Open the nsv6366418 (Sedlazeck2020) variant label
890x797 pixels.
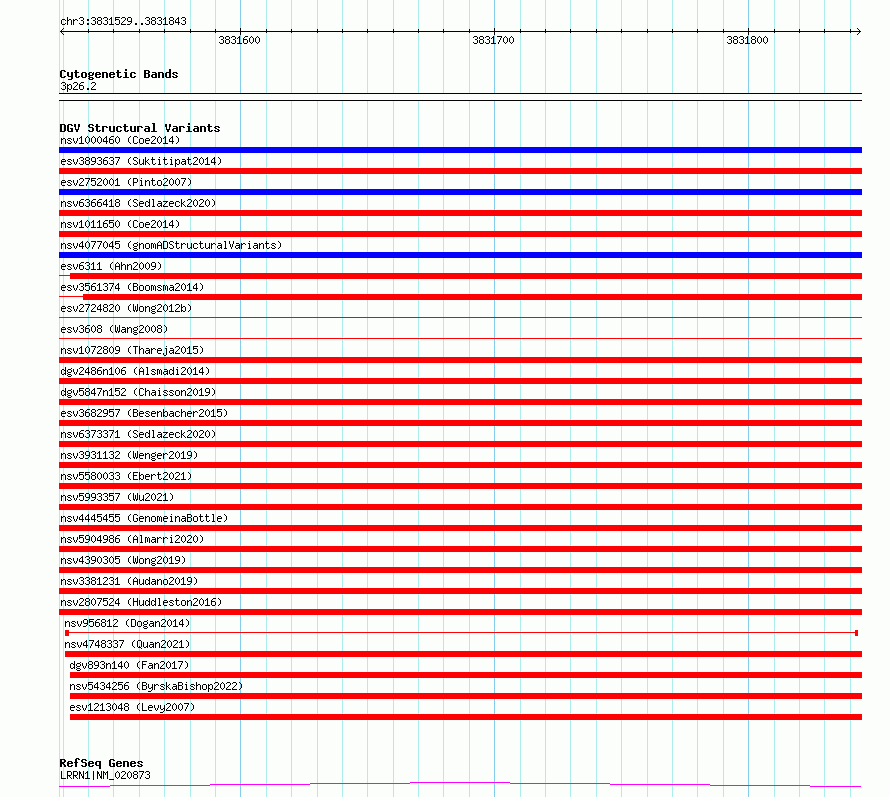click(138, 203)
